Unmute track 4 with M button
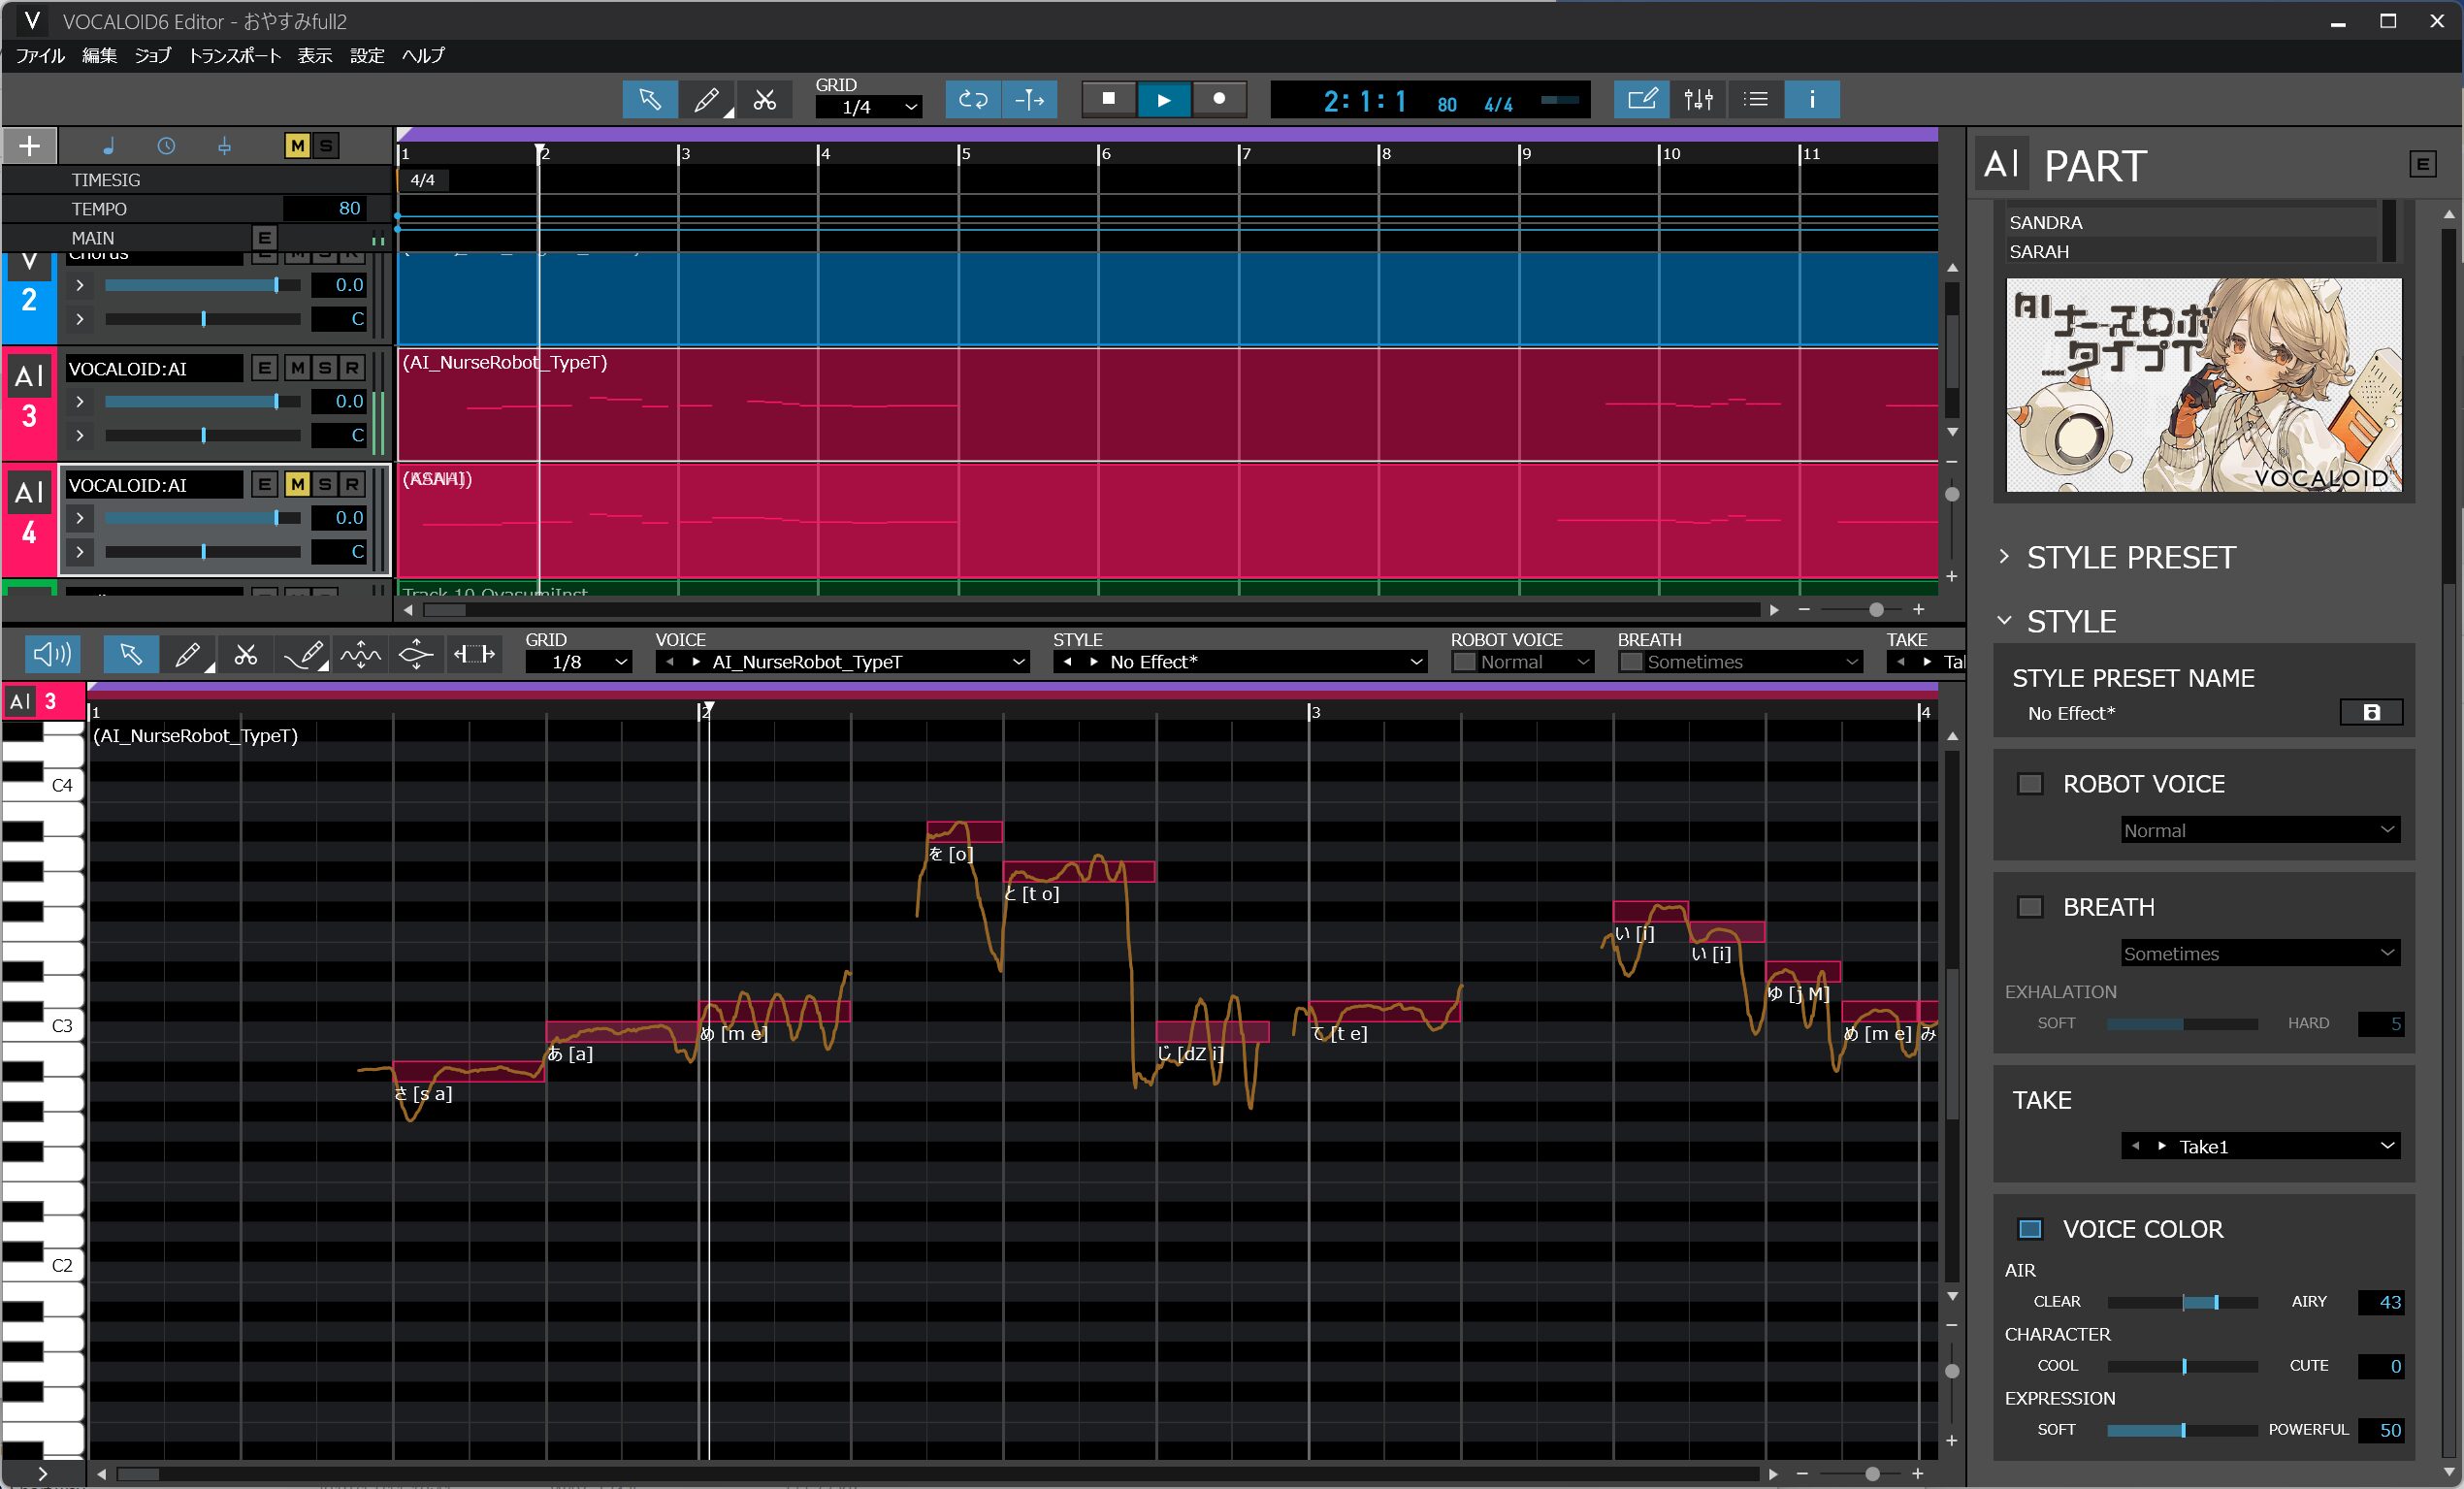Screen dimensions: 2464x1489 (x=297, y=484)
